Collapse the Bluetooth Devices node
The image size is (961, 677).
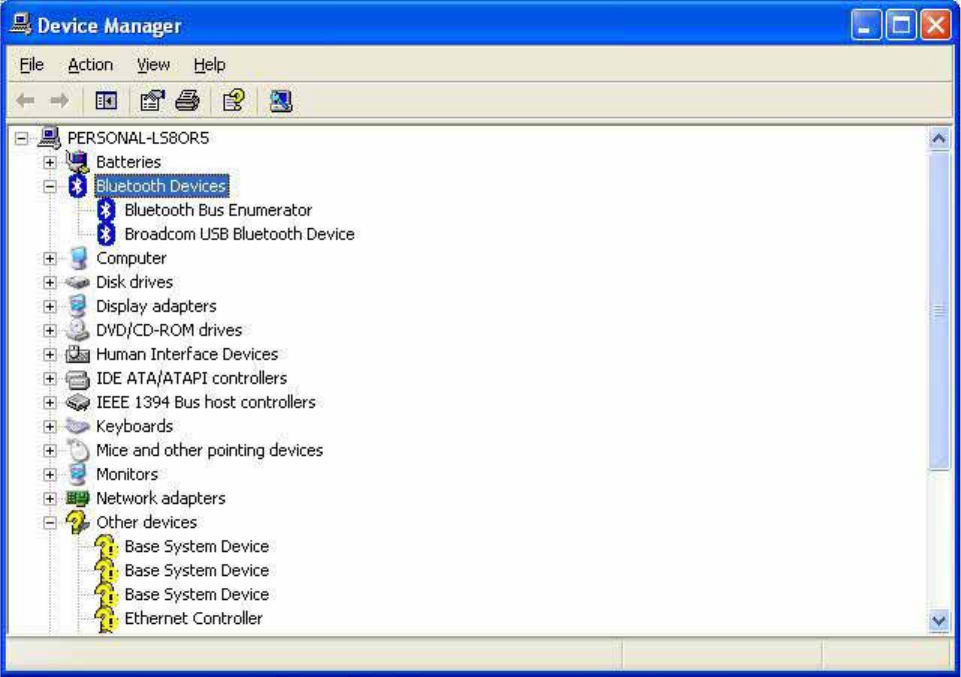tap(50, 186)
